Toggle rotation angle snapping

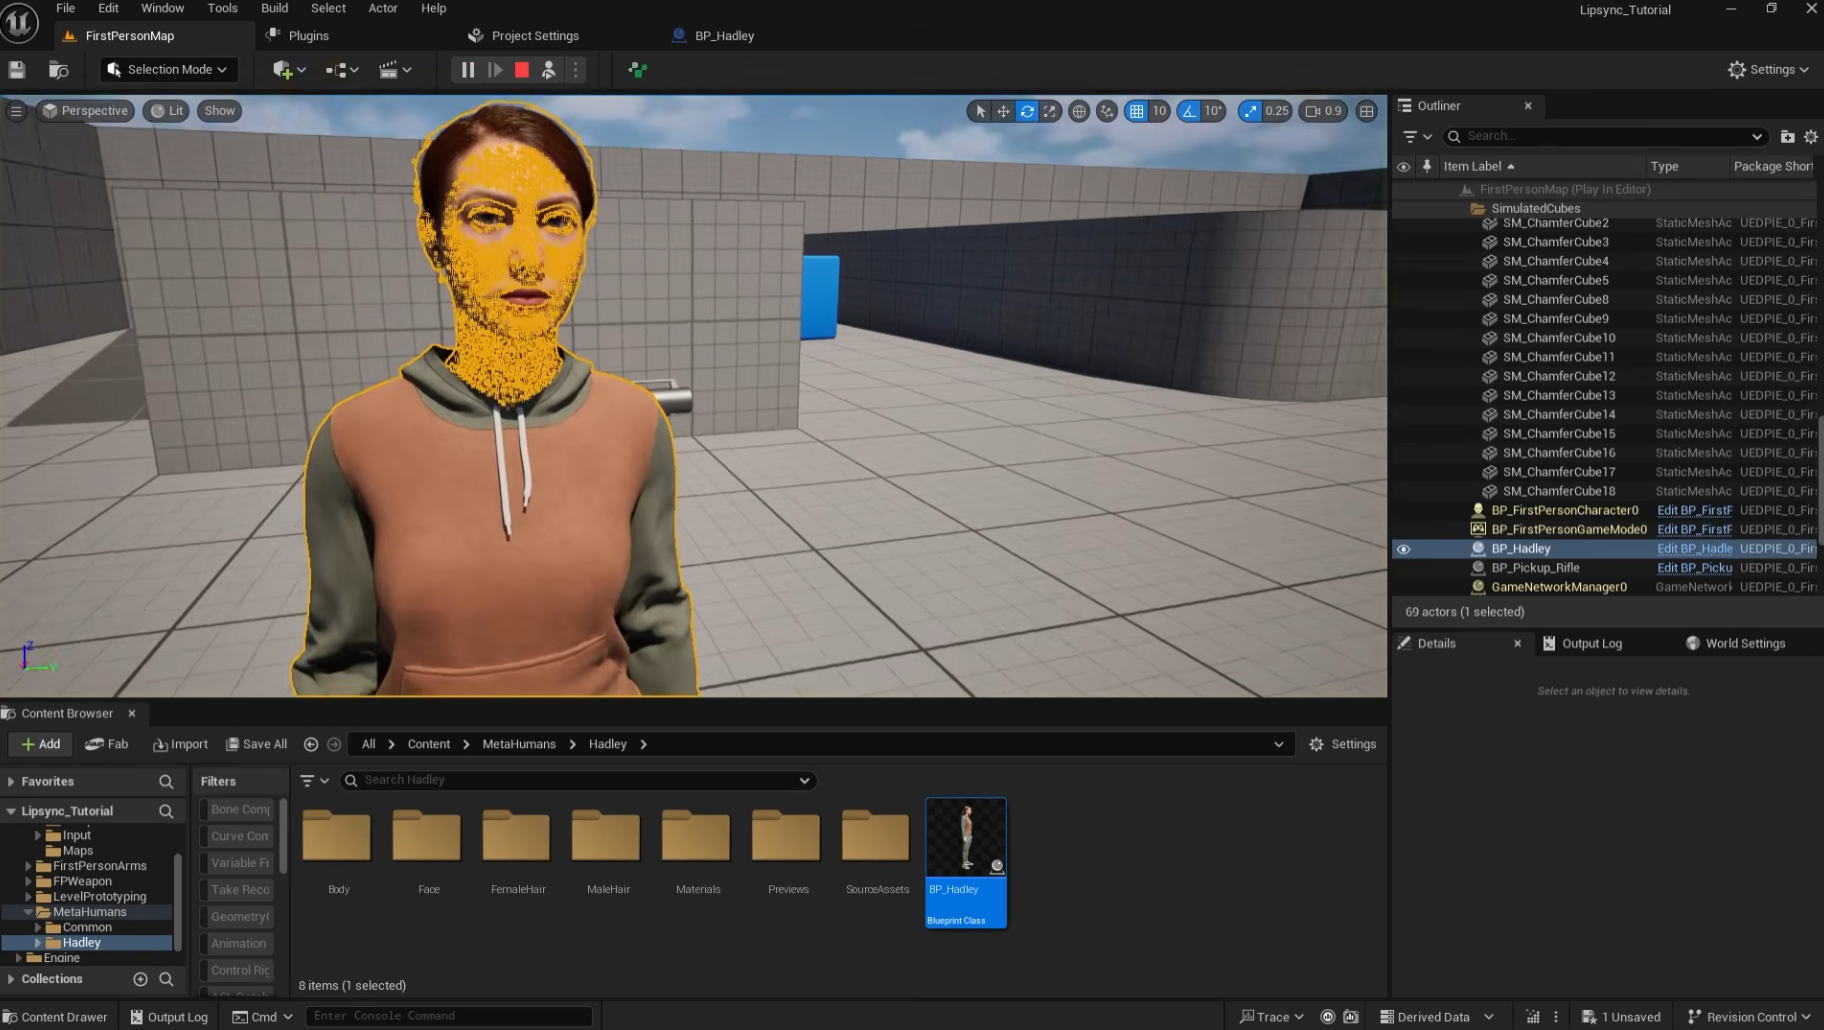tap(1189, 111)
